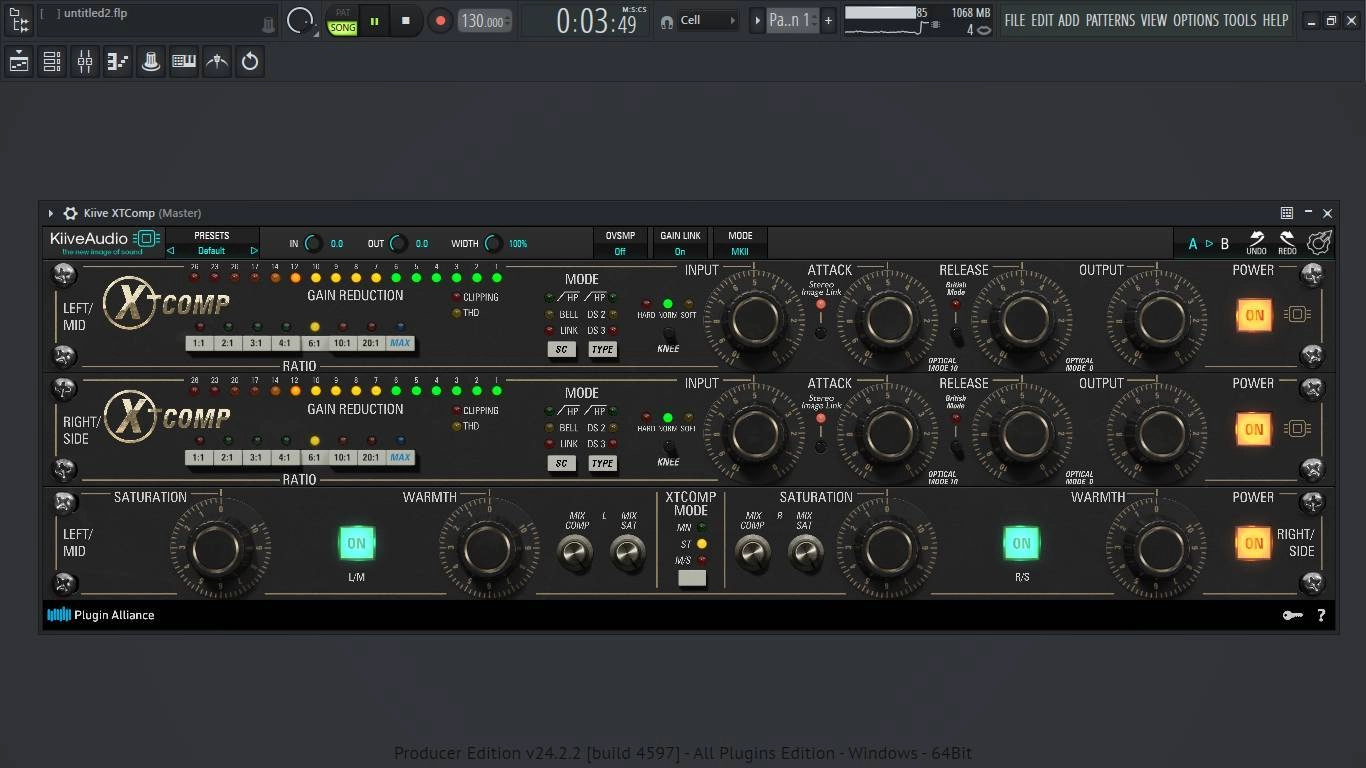Screen dimensions: 1366x768
Task: Open the question mark help icon
Action: click(x=1321, y=615)
